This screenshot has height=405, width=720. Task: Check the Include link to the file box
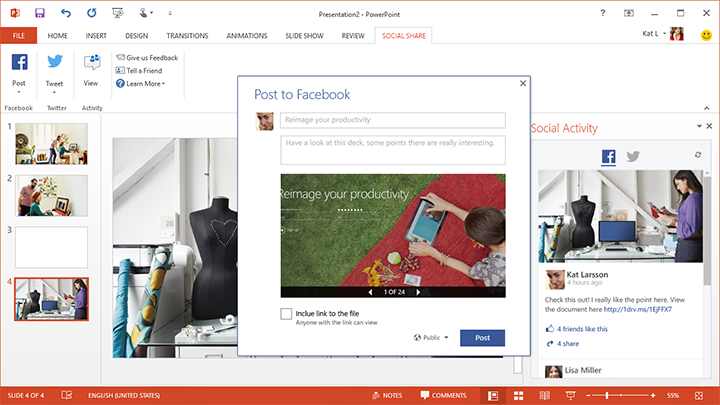(287, 315)
